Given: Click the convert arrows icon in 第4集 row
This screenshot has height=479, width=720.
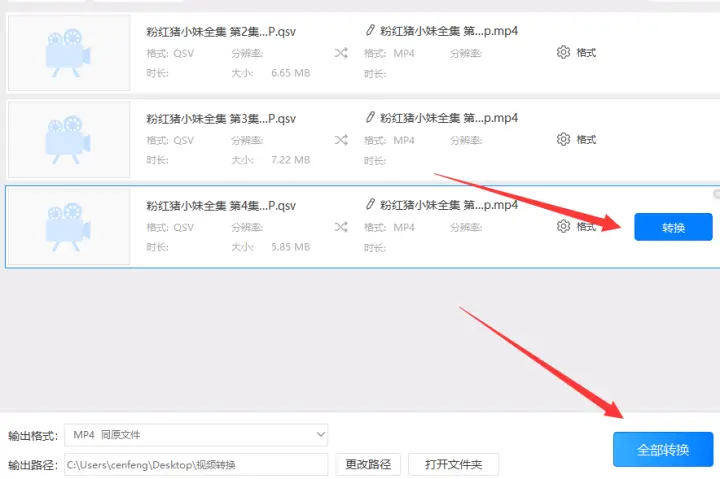Looking at the screenshot, I should [x=341, y=227].
